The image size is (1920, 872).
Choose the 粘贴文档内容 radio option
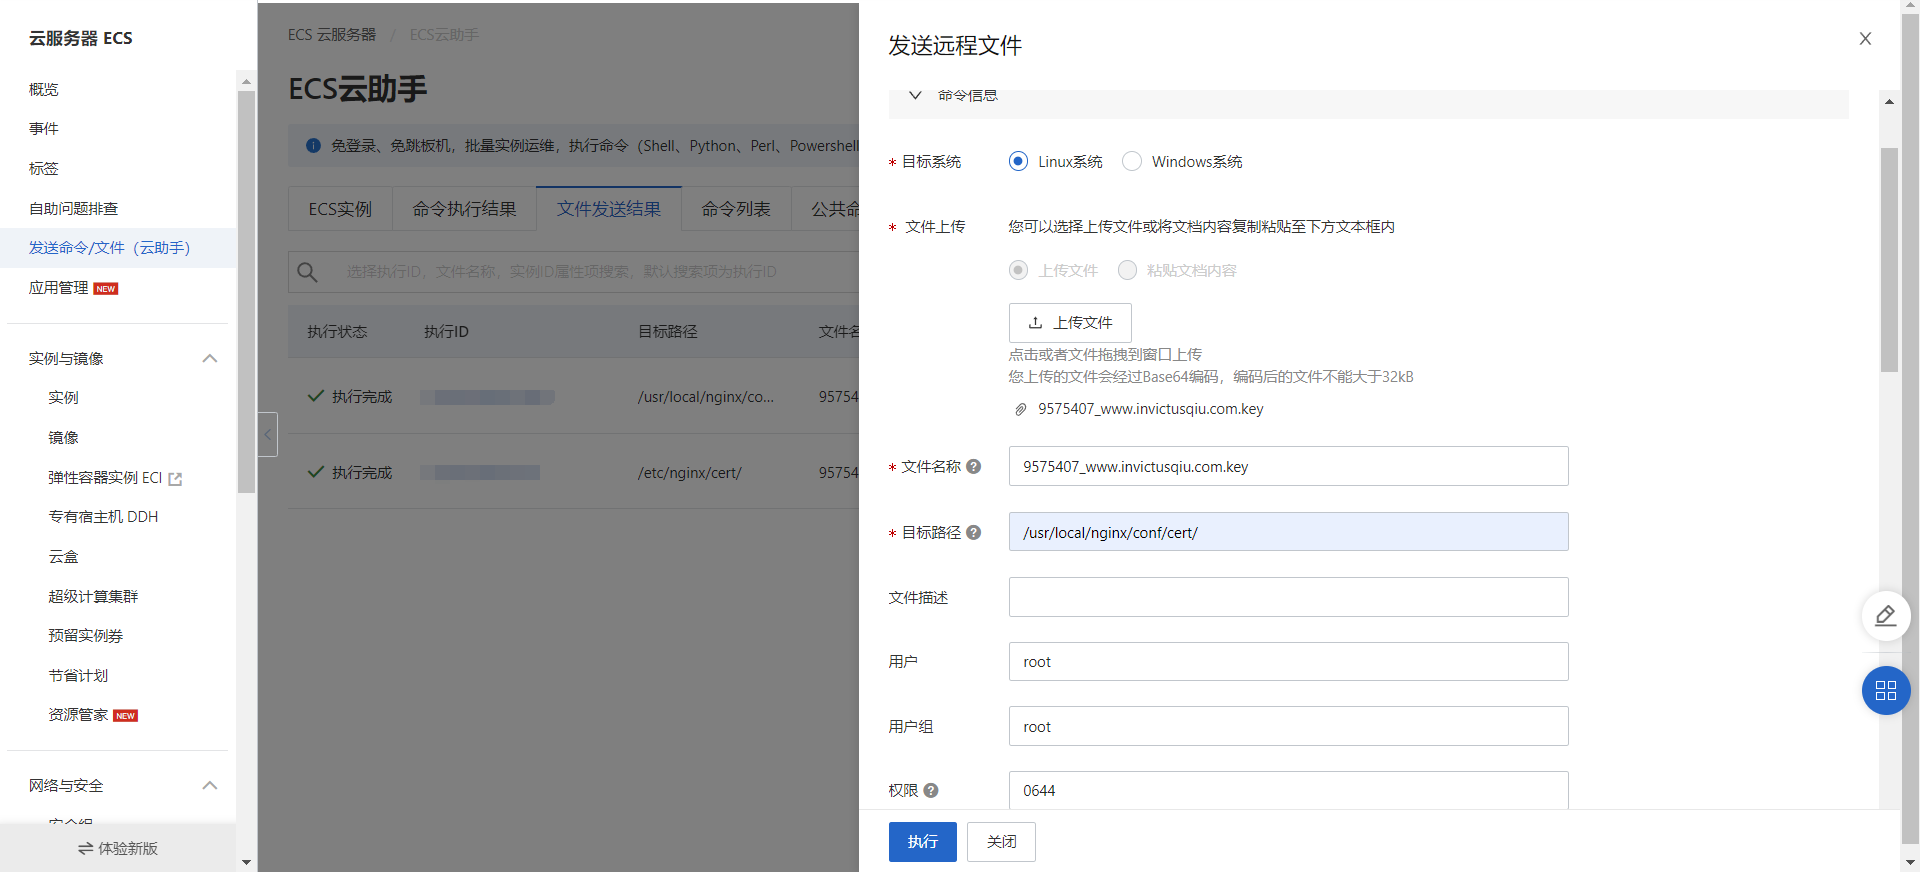[1127, 271]
